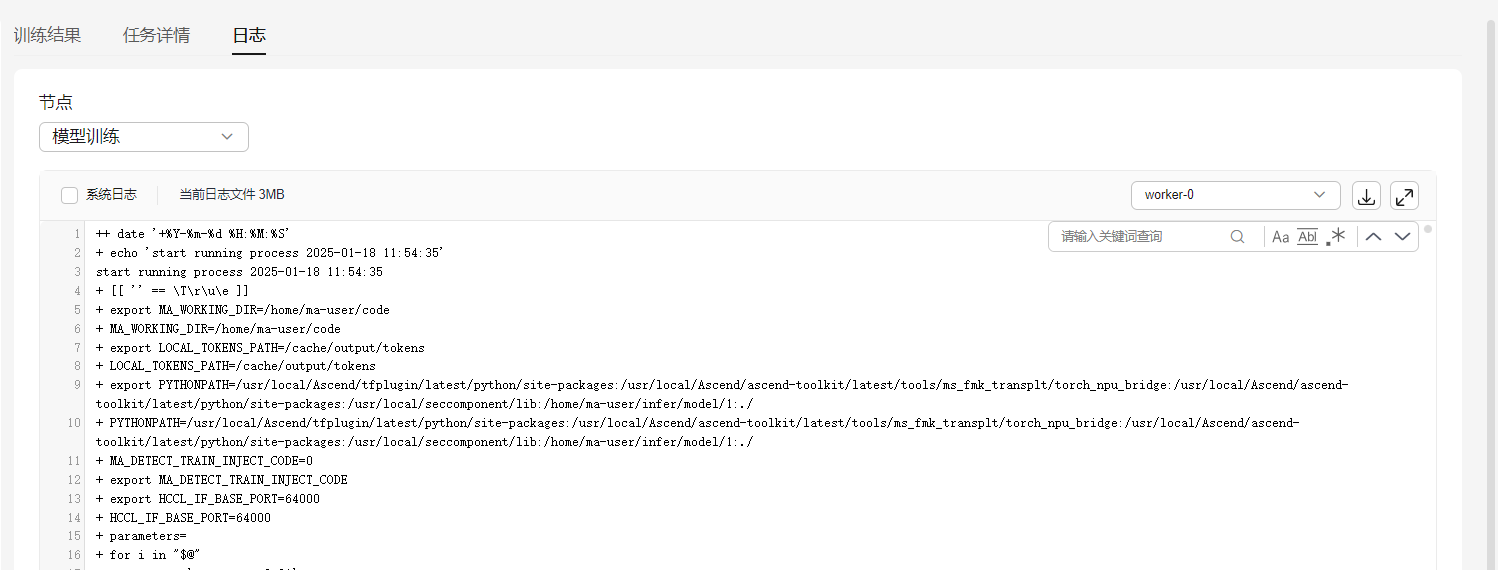
Task: Toggle regular expression search icon
Action: [1336, 237]
